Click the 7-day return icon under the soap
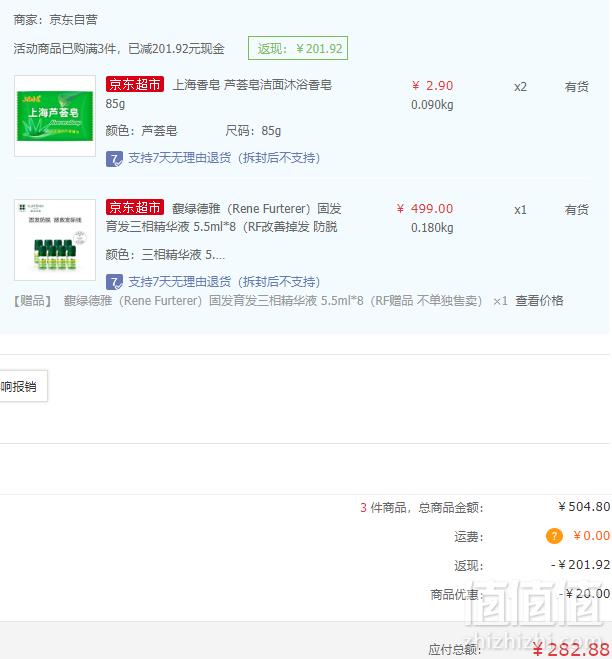 coord(114,159)
